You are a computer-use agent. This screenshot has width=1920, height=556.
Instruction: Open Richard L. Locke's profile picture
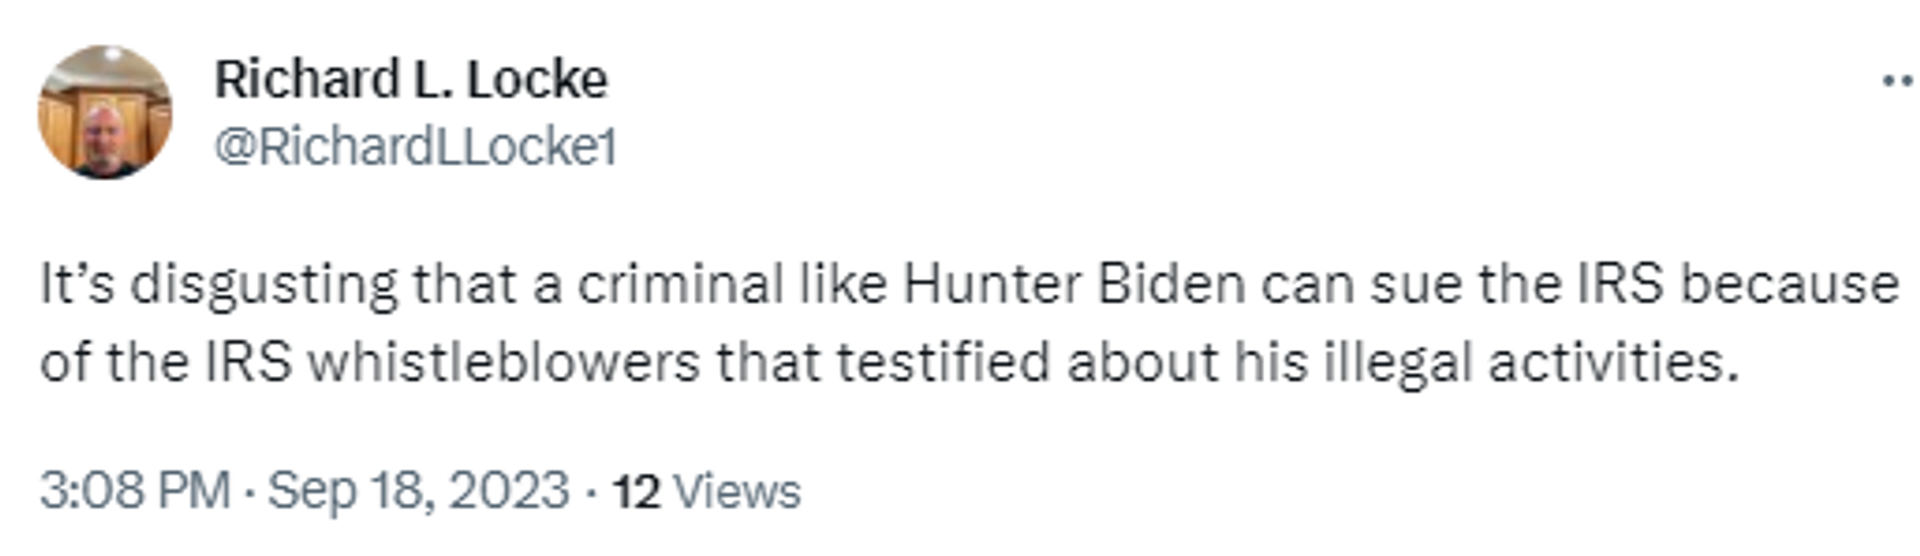coord(105,112)
